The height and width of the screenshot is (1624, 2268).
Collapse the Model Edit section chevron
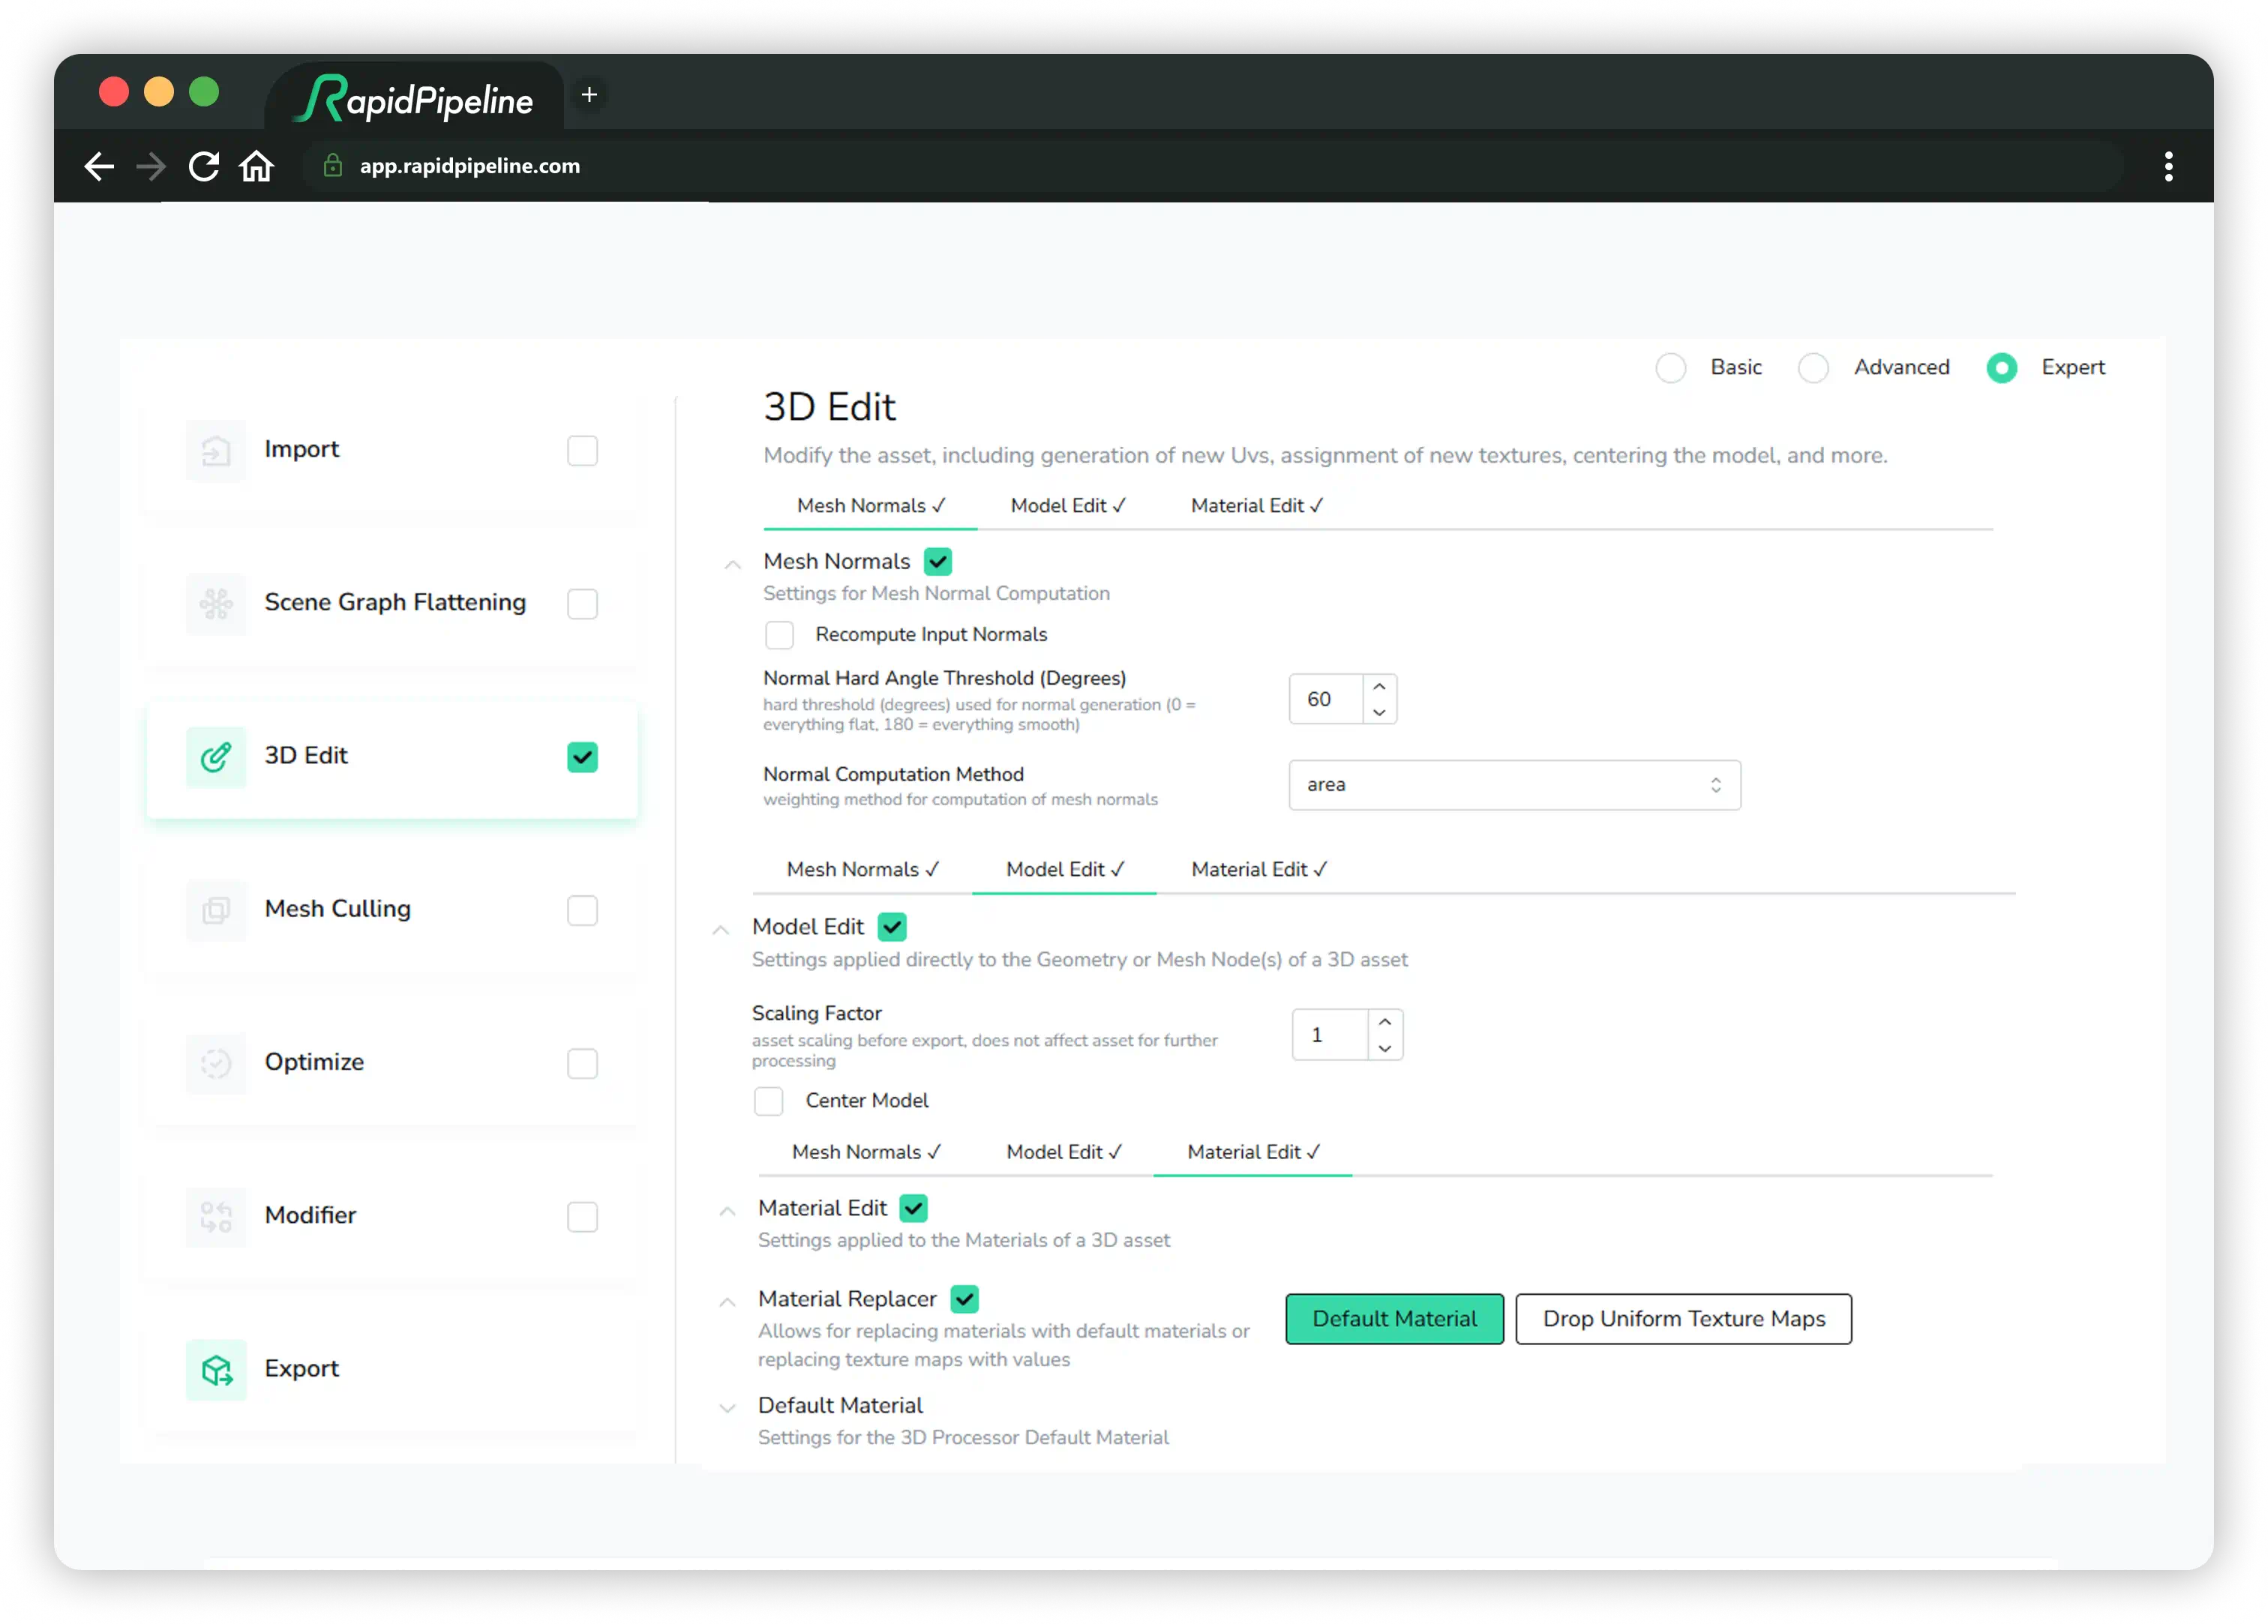click(x=720, y=930)
